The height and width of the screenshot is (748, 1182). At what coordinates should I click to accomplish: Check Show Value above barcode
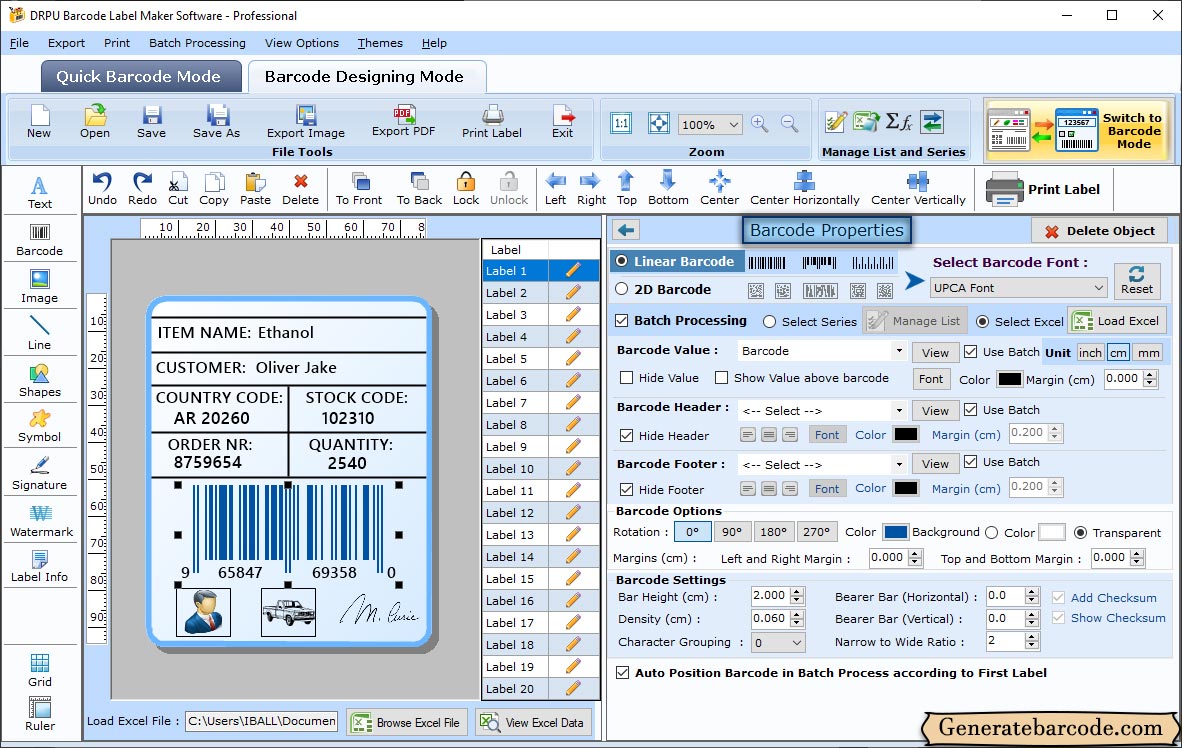tap(721, 378)
